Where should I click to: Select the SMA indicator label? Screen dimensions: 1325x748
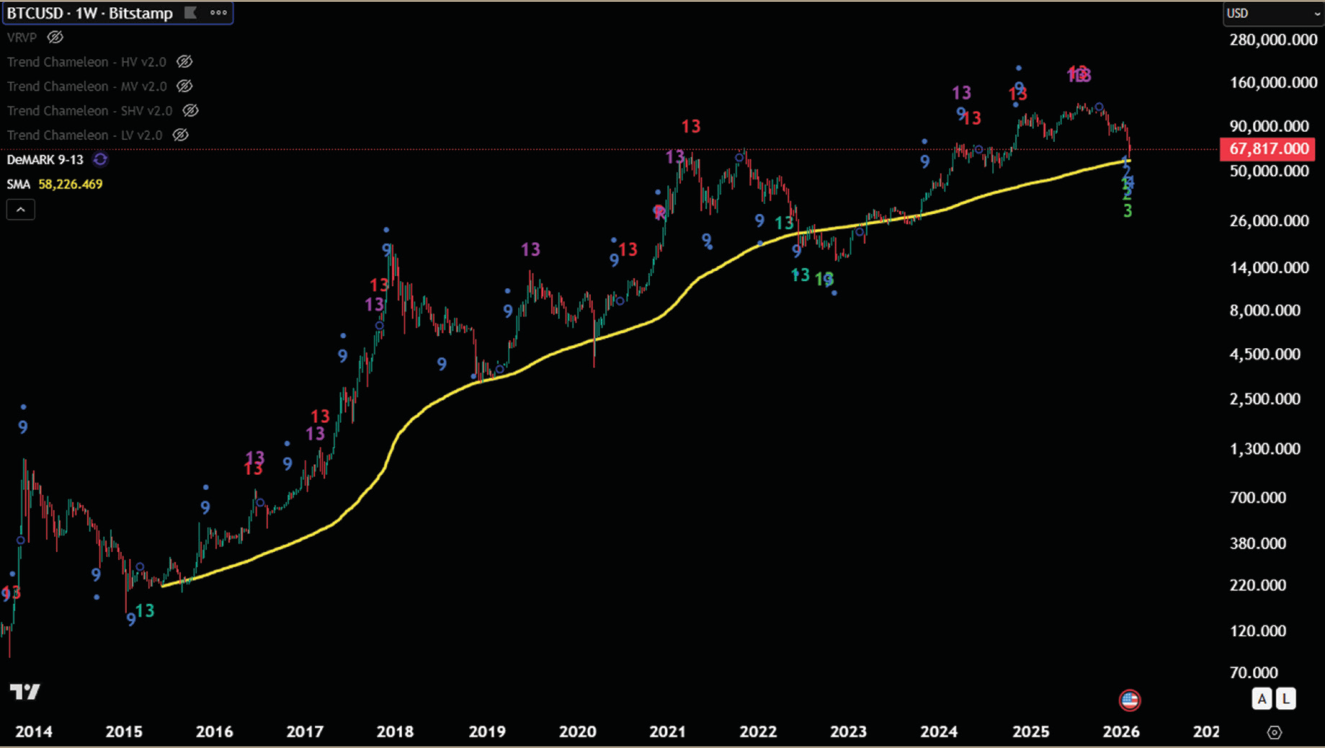(19, 184)
